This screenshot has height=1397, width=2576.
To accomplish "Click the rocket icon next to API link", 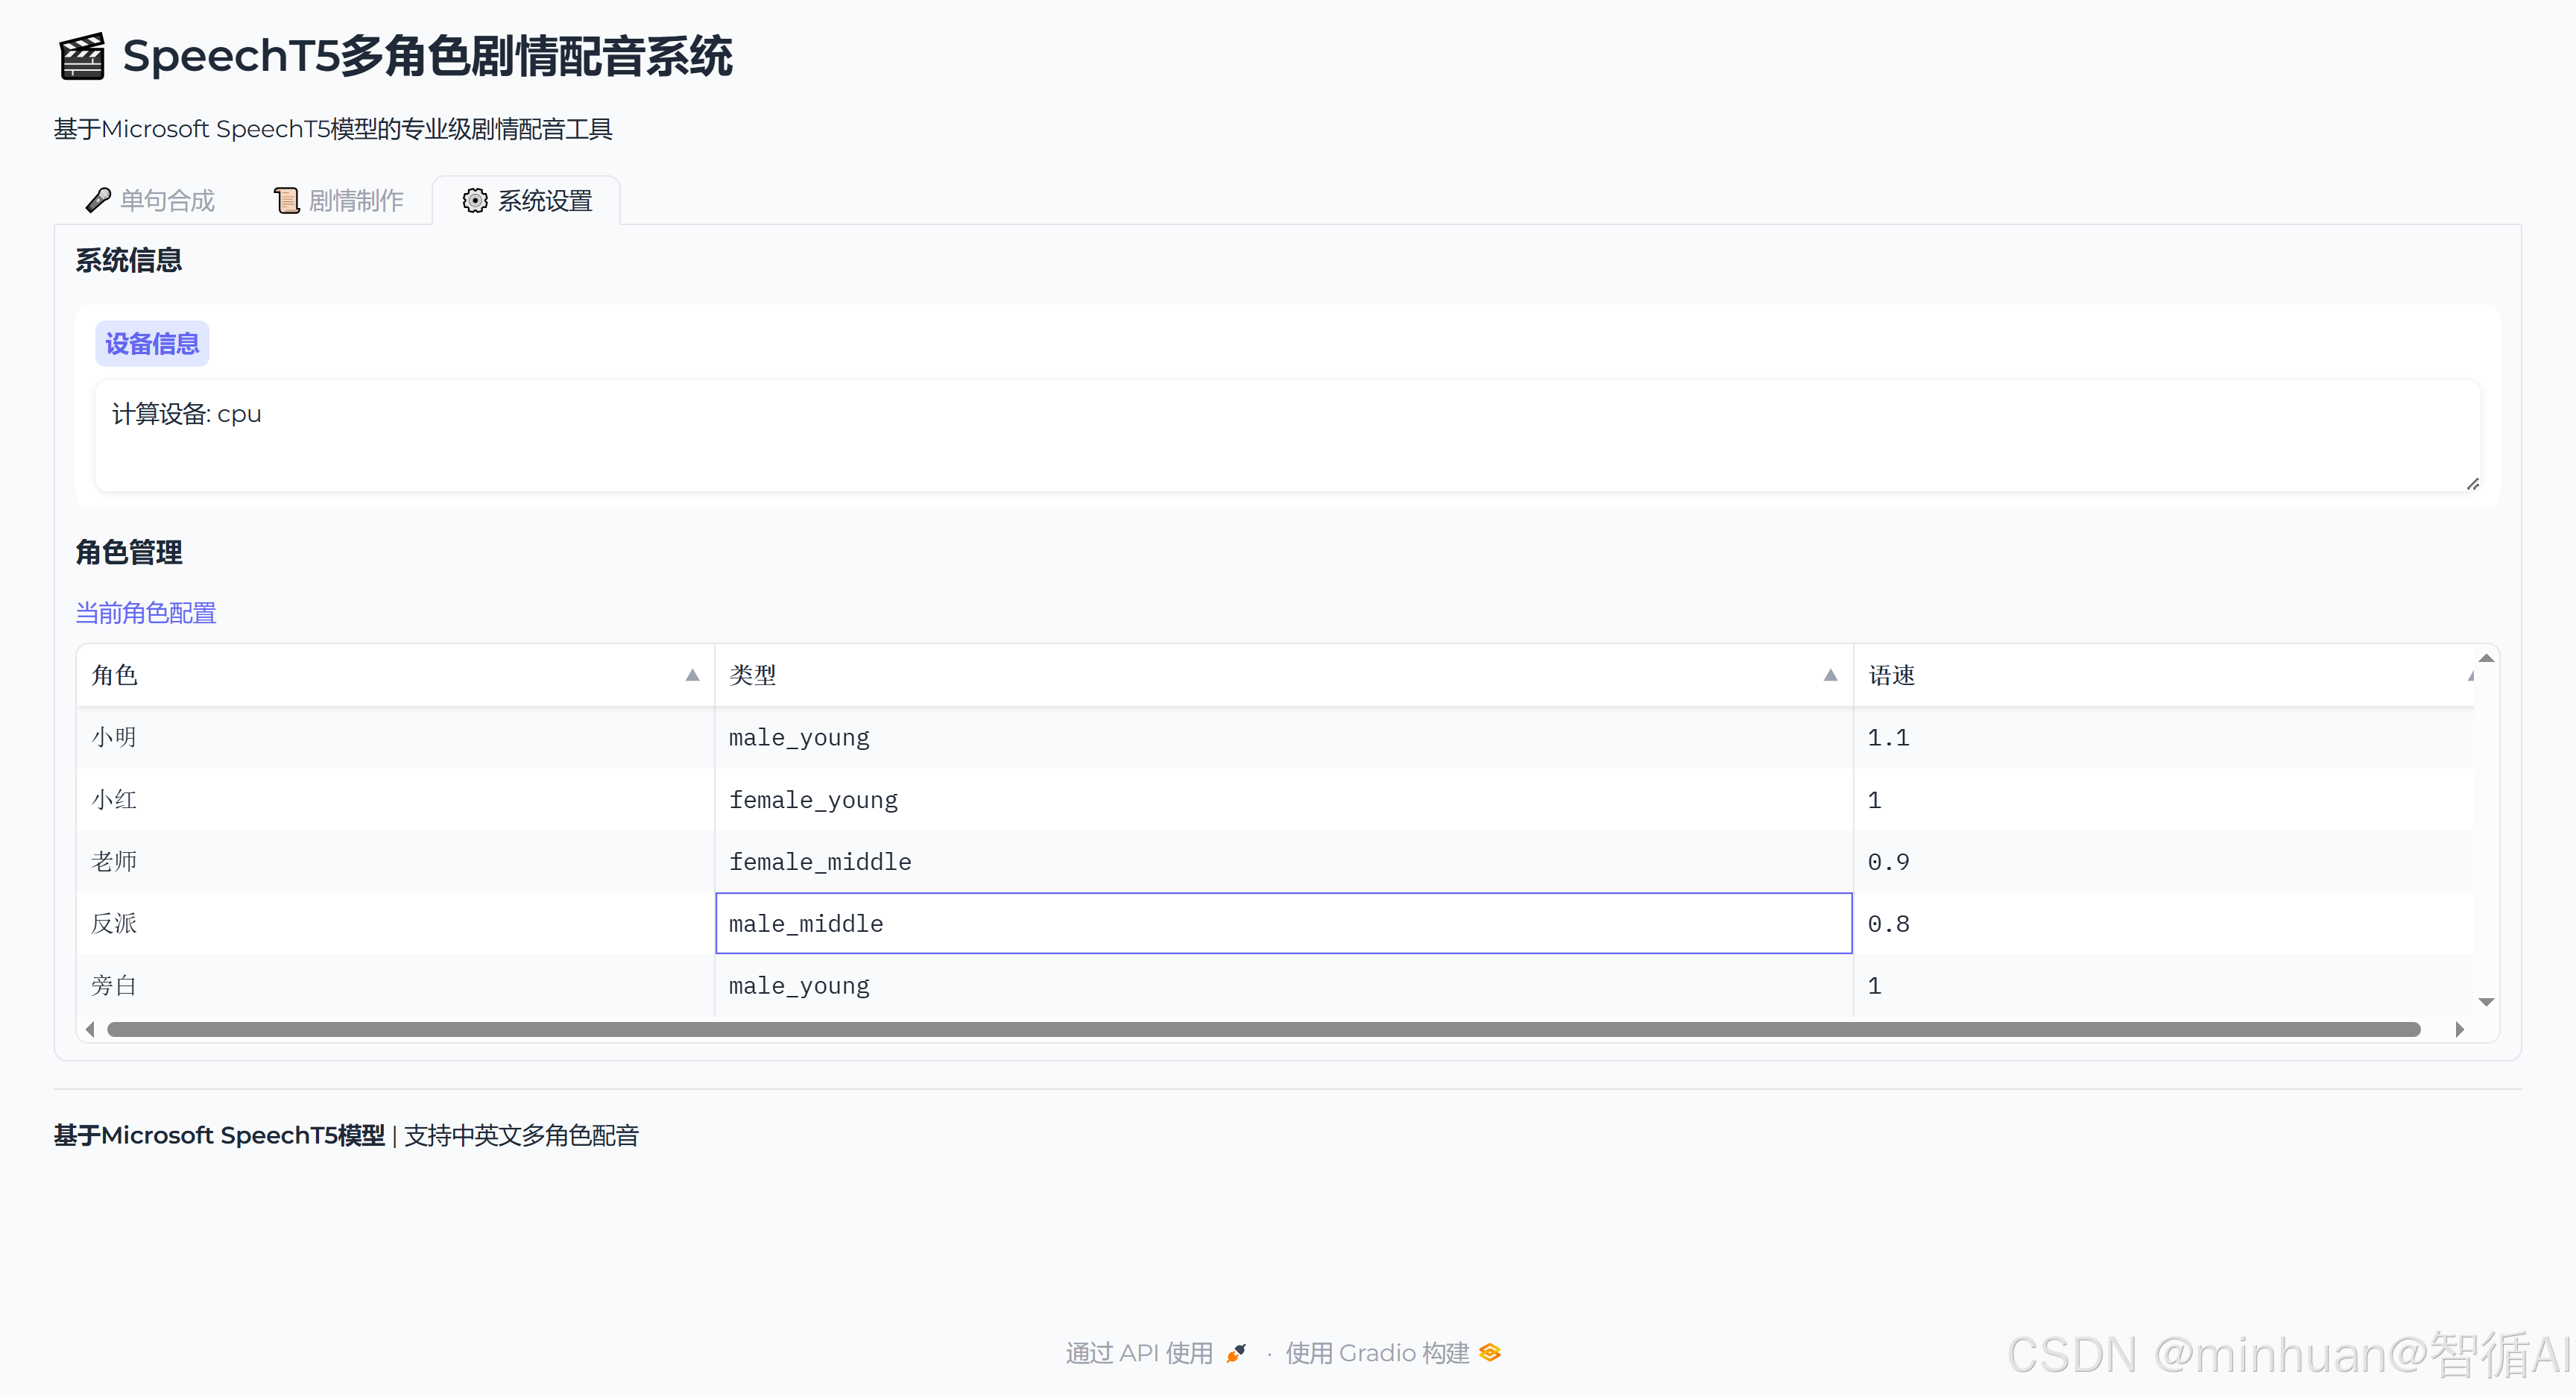I will click(1237, 1353).
